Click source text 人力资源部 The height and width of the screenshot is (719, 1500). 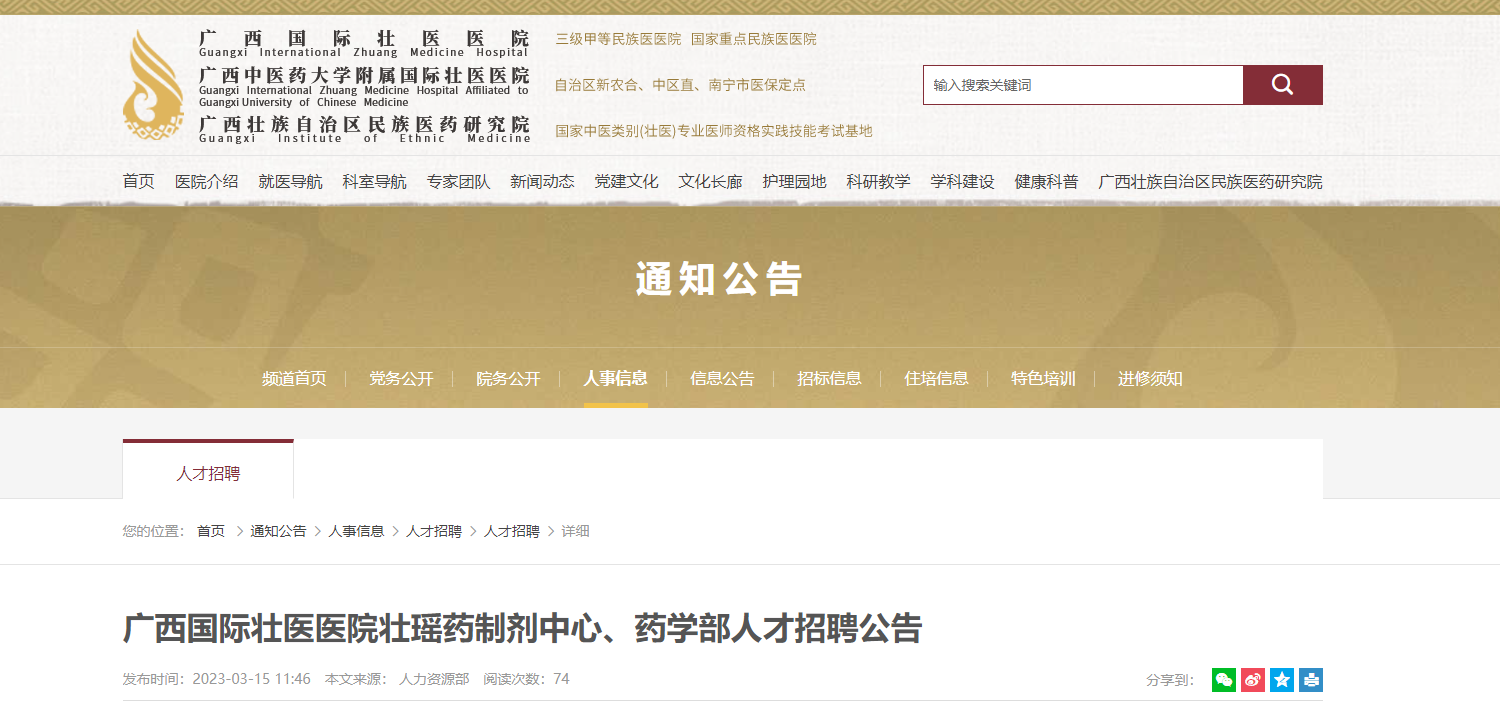[434, 679]
